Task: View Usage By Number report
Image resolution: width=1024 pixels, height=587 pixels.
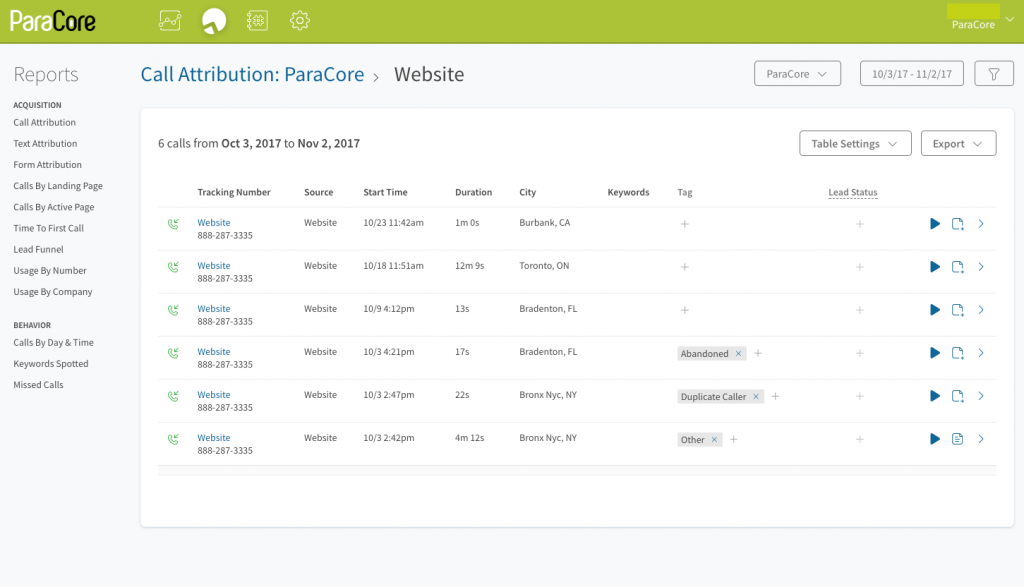Action: (50, 271)
